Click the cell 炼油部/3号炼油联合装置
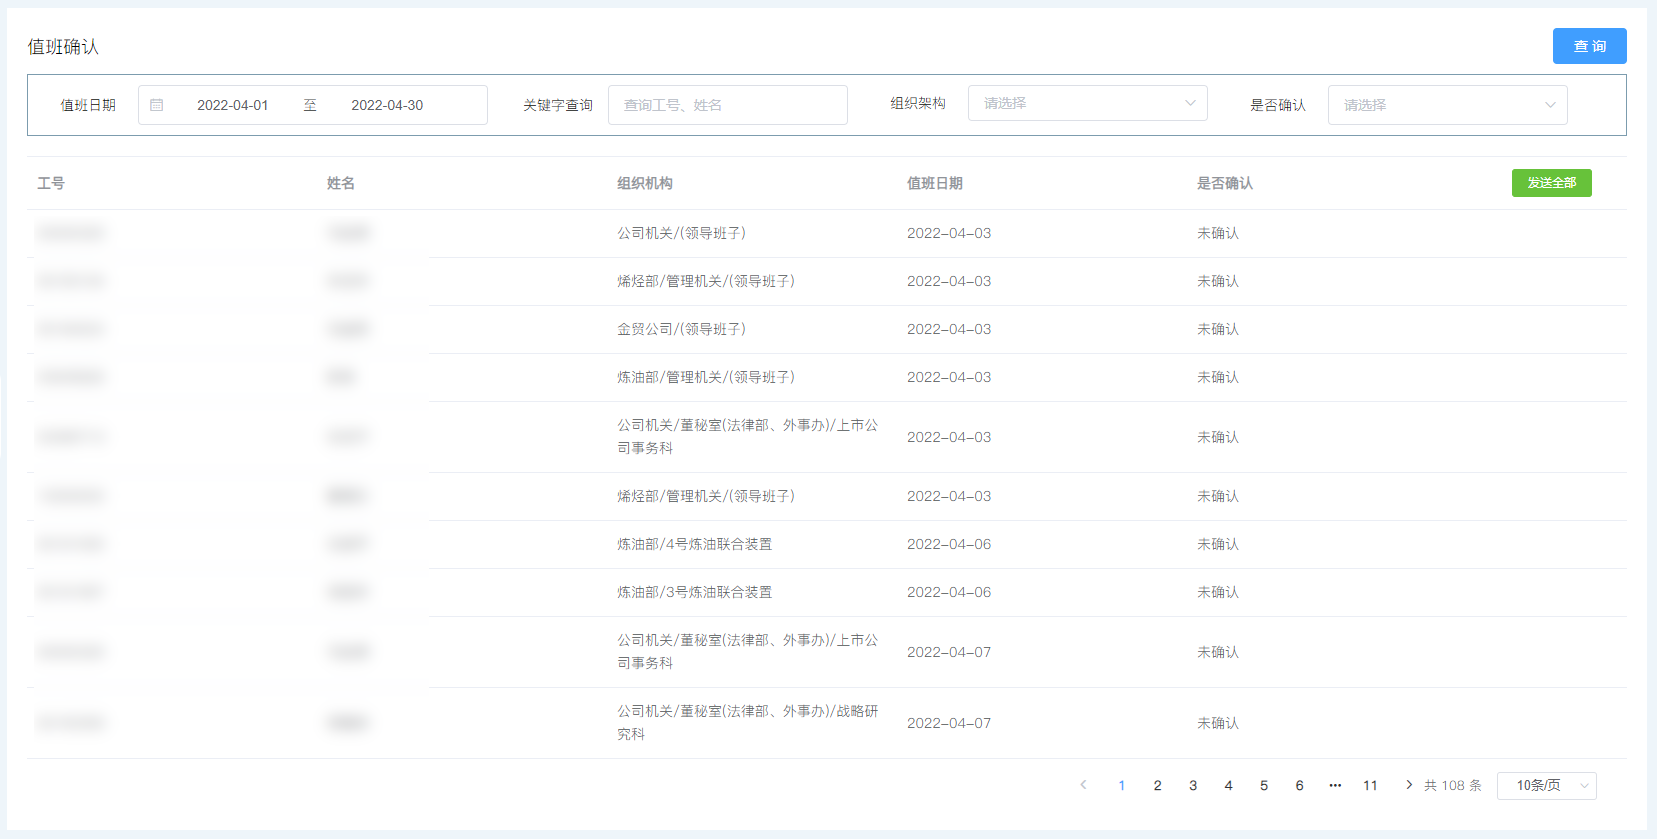The width and height of the screenshot is (1657, 839). 695,592
